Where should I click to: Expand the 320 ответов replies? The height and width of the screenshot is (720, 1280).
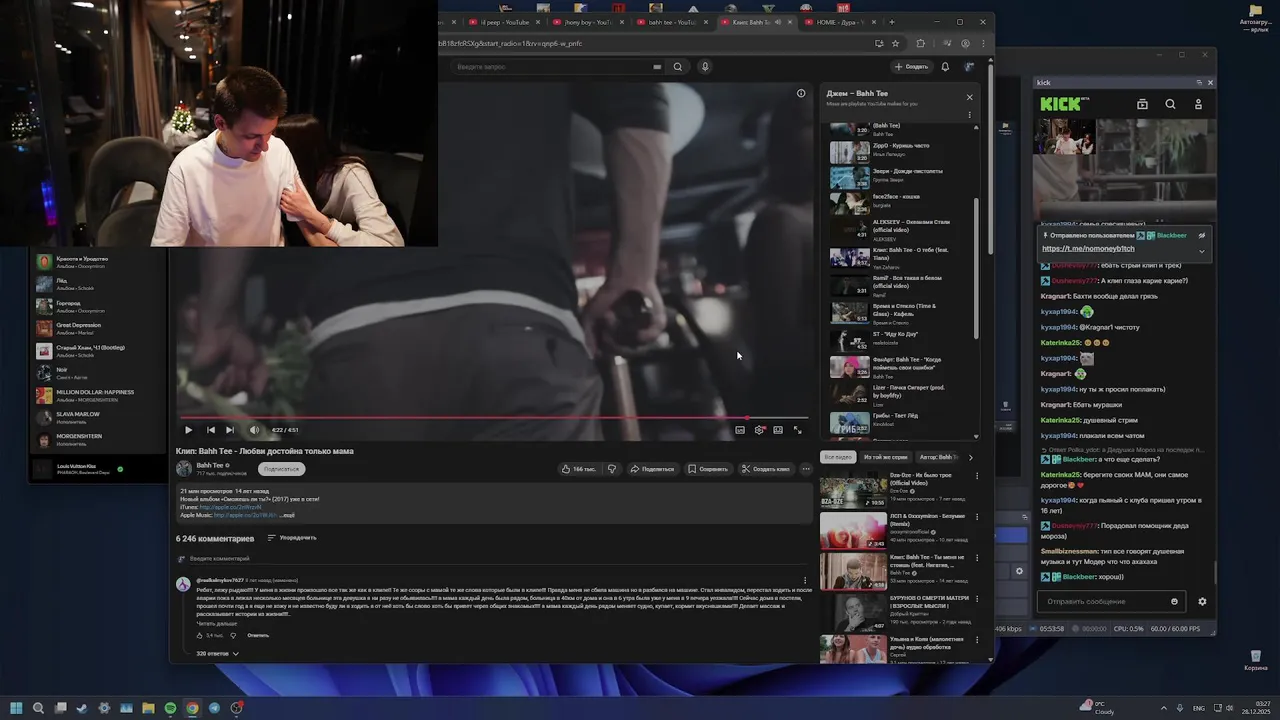pyautogui.click(x=217, y=653)
